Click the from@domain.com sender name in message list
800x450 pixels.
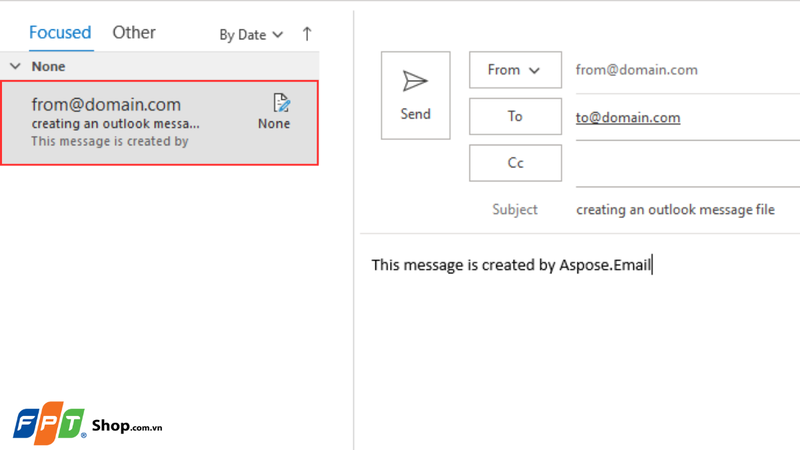(x=106, y=105)
